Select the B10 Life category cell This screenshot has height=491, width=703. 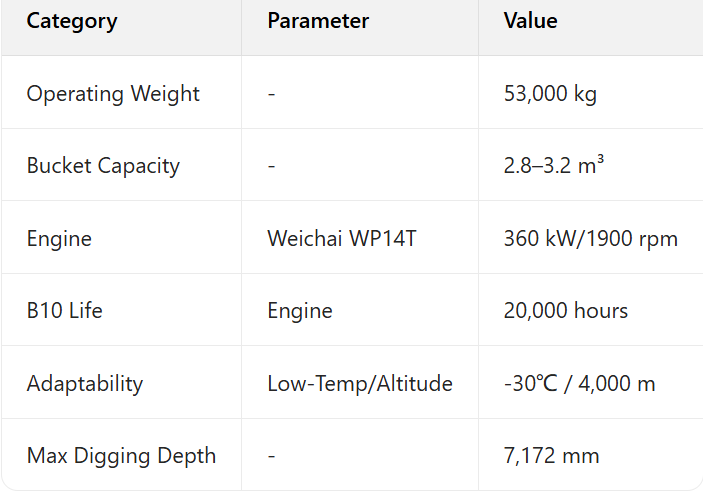click(65, 311)
